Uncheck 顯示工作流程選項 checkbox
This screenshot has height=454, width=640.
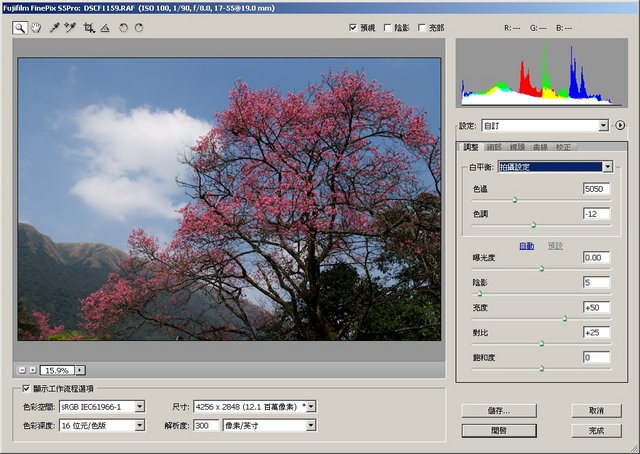point(26,388)
